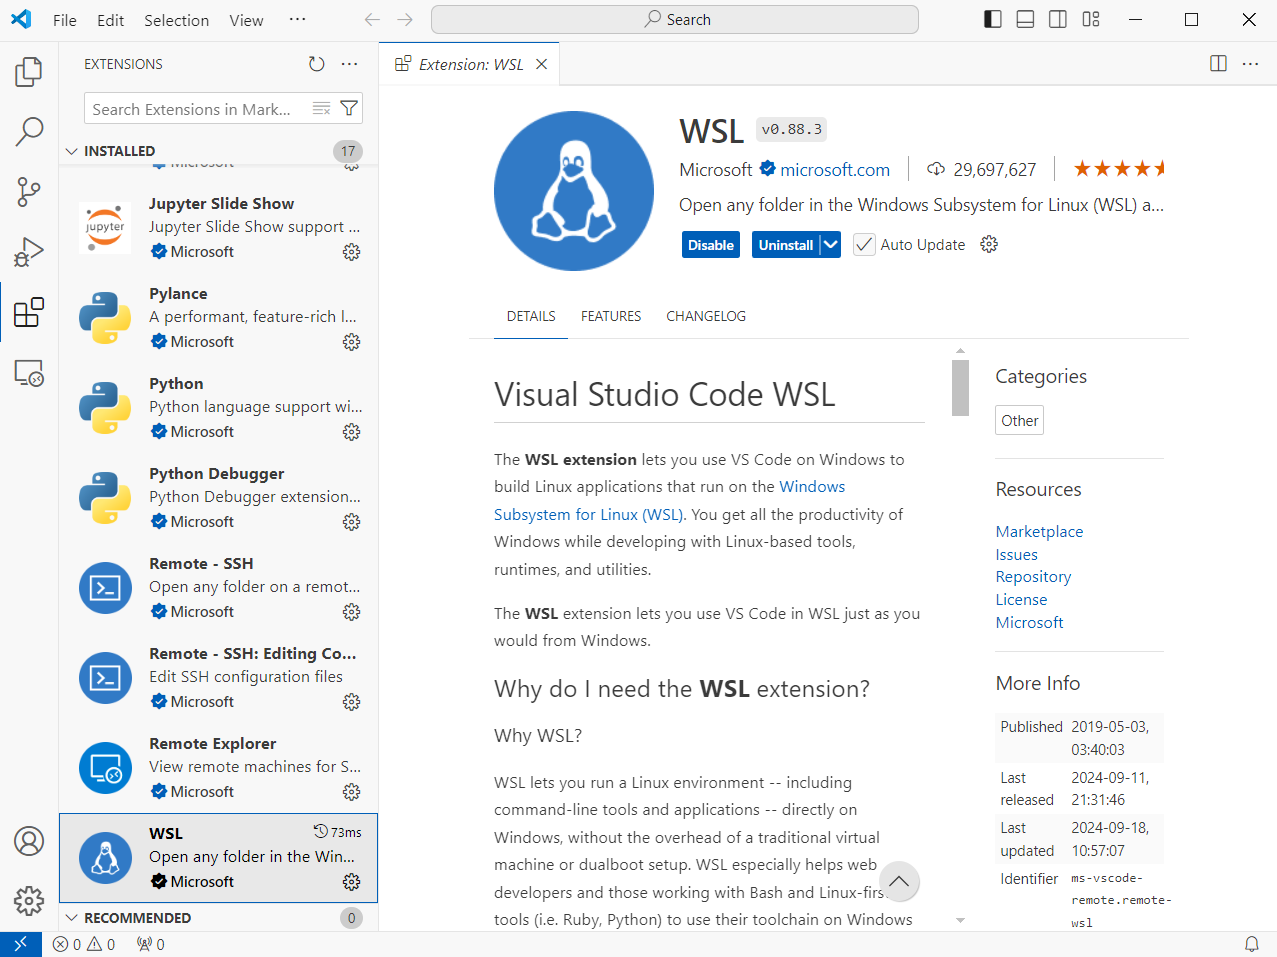Switch to the FEATURES tab
This screenshot has width=1277, height=957.
(611, 316)
